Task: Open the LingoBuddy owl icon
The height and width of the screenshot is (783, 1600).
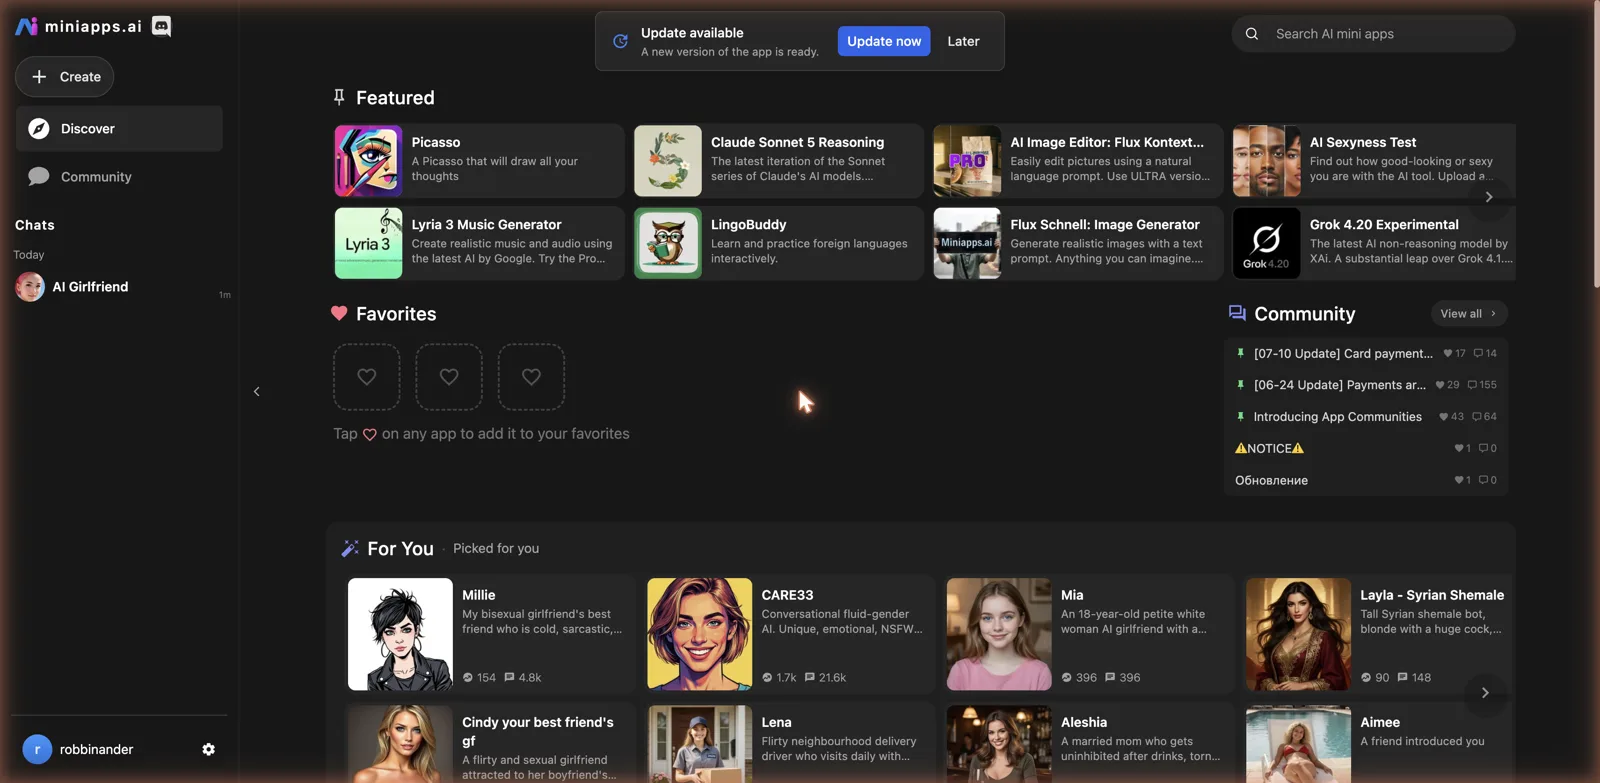Action: 668,243
